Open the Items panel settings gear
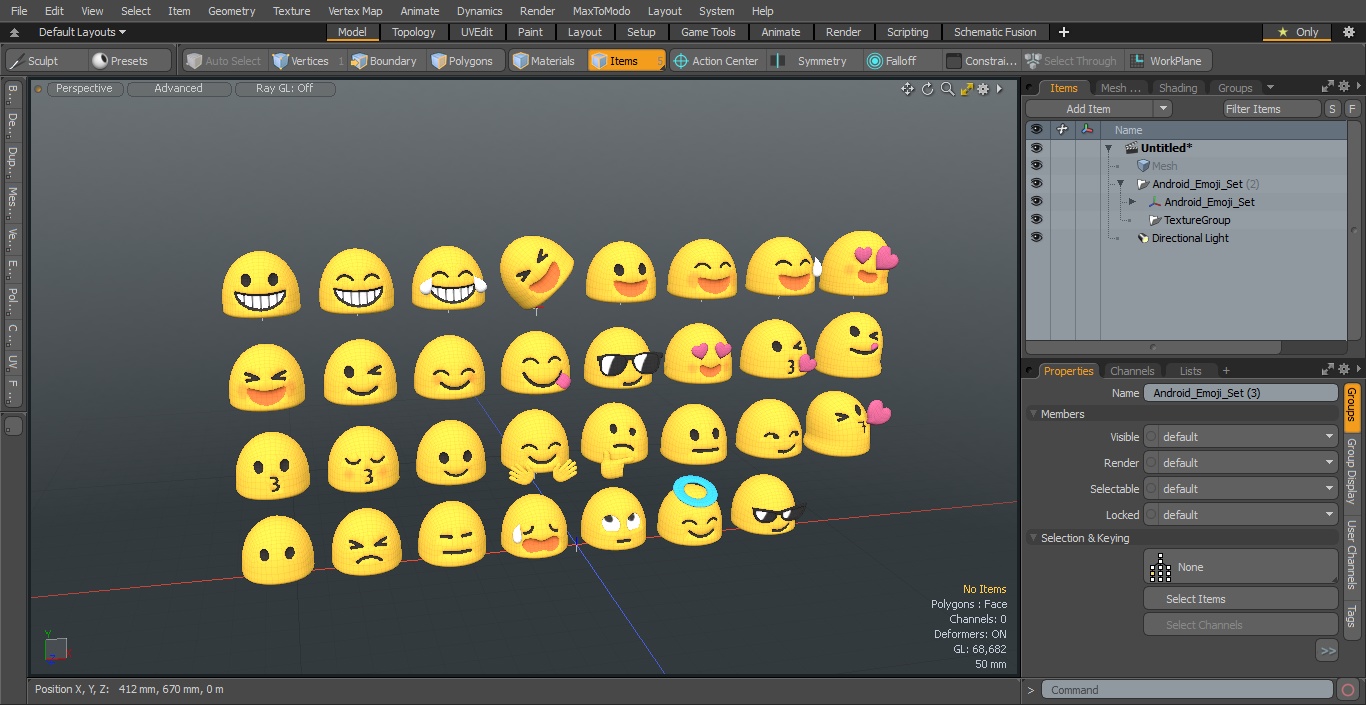The image size is (1366, 705). pyautogui.click(x=1343, y=87)
